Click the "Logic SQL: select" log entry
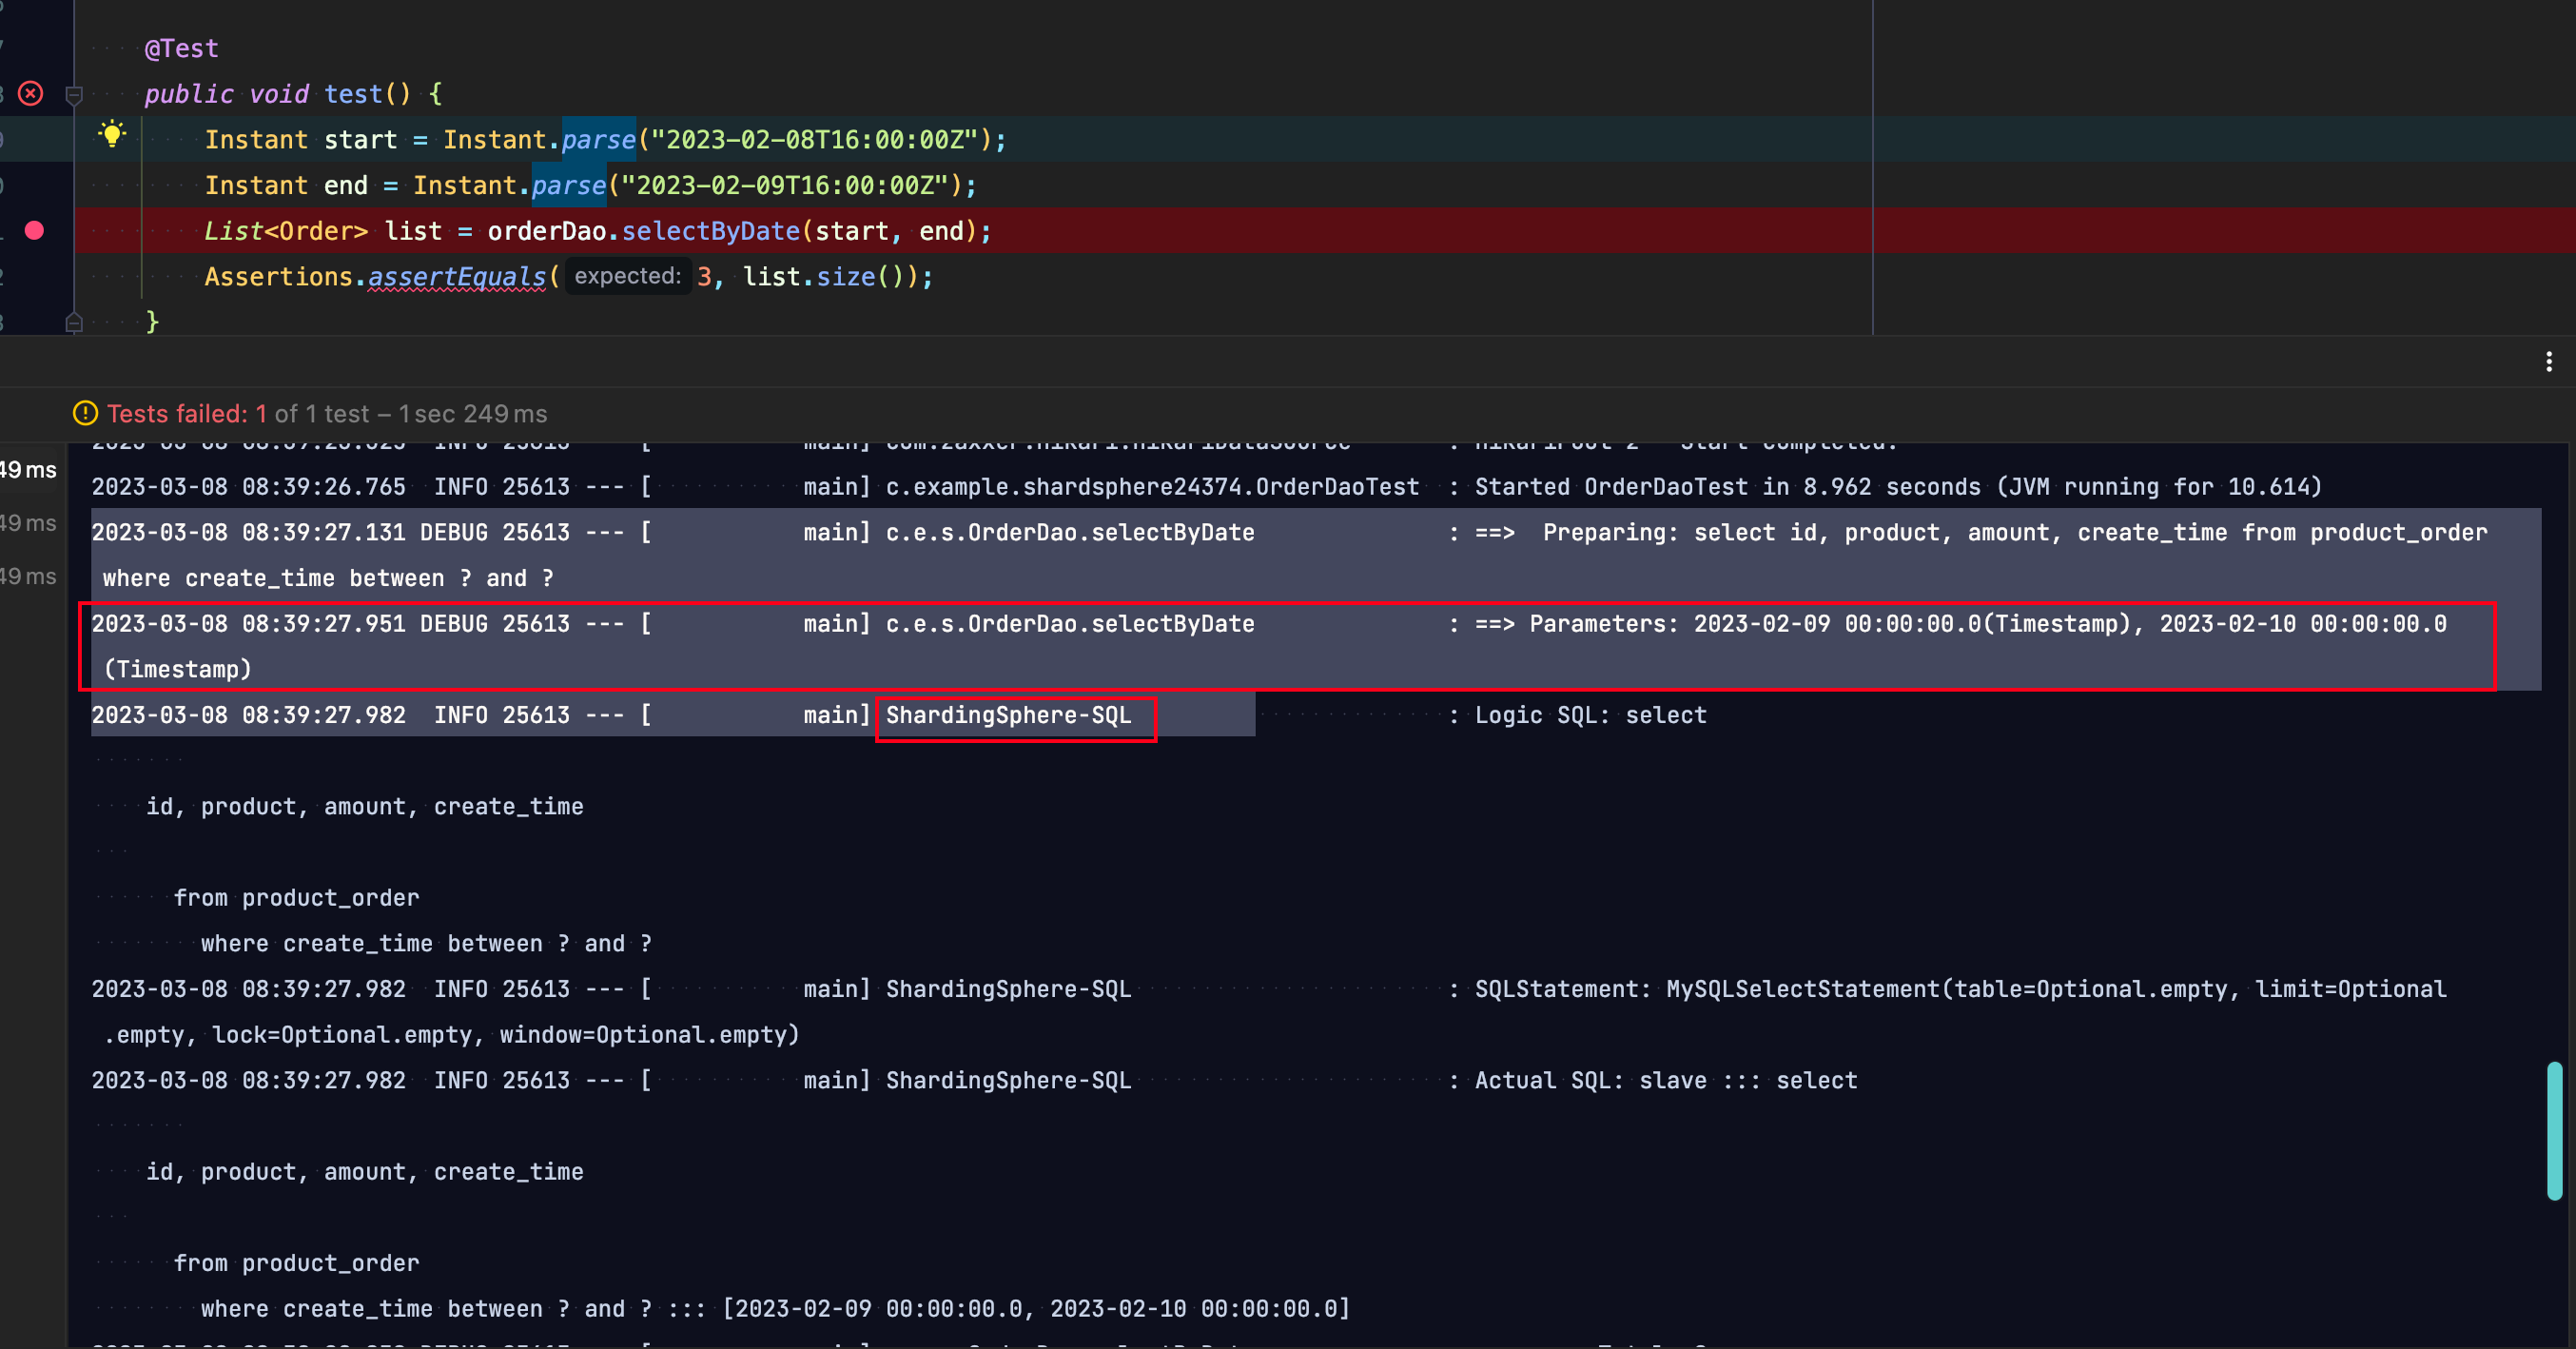The width and height of the screenshot is (2576, 1349). [1590, 714]
